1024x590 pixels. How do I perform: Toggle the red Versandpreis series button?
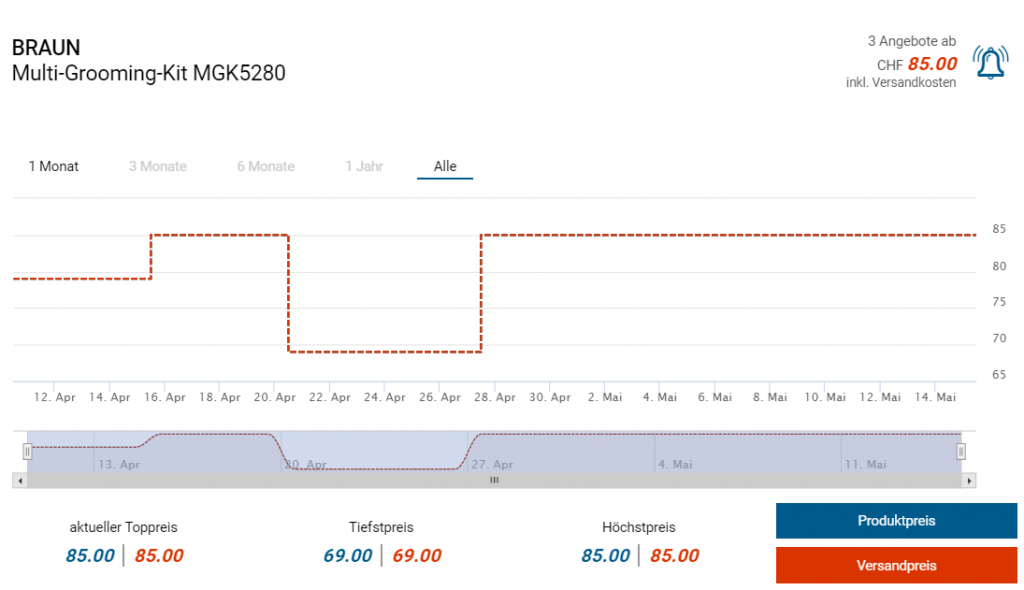tap(896, 566)
